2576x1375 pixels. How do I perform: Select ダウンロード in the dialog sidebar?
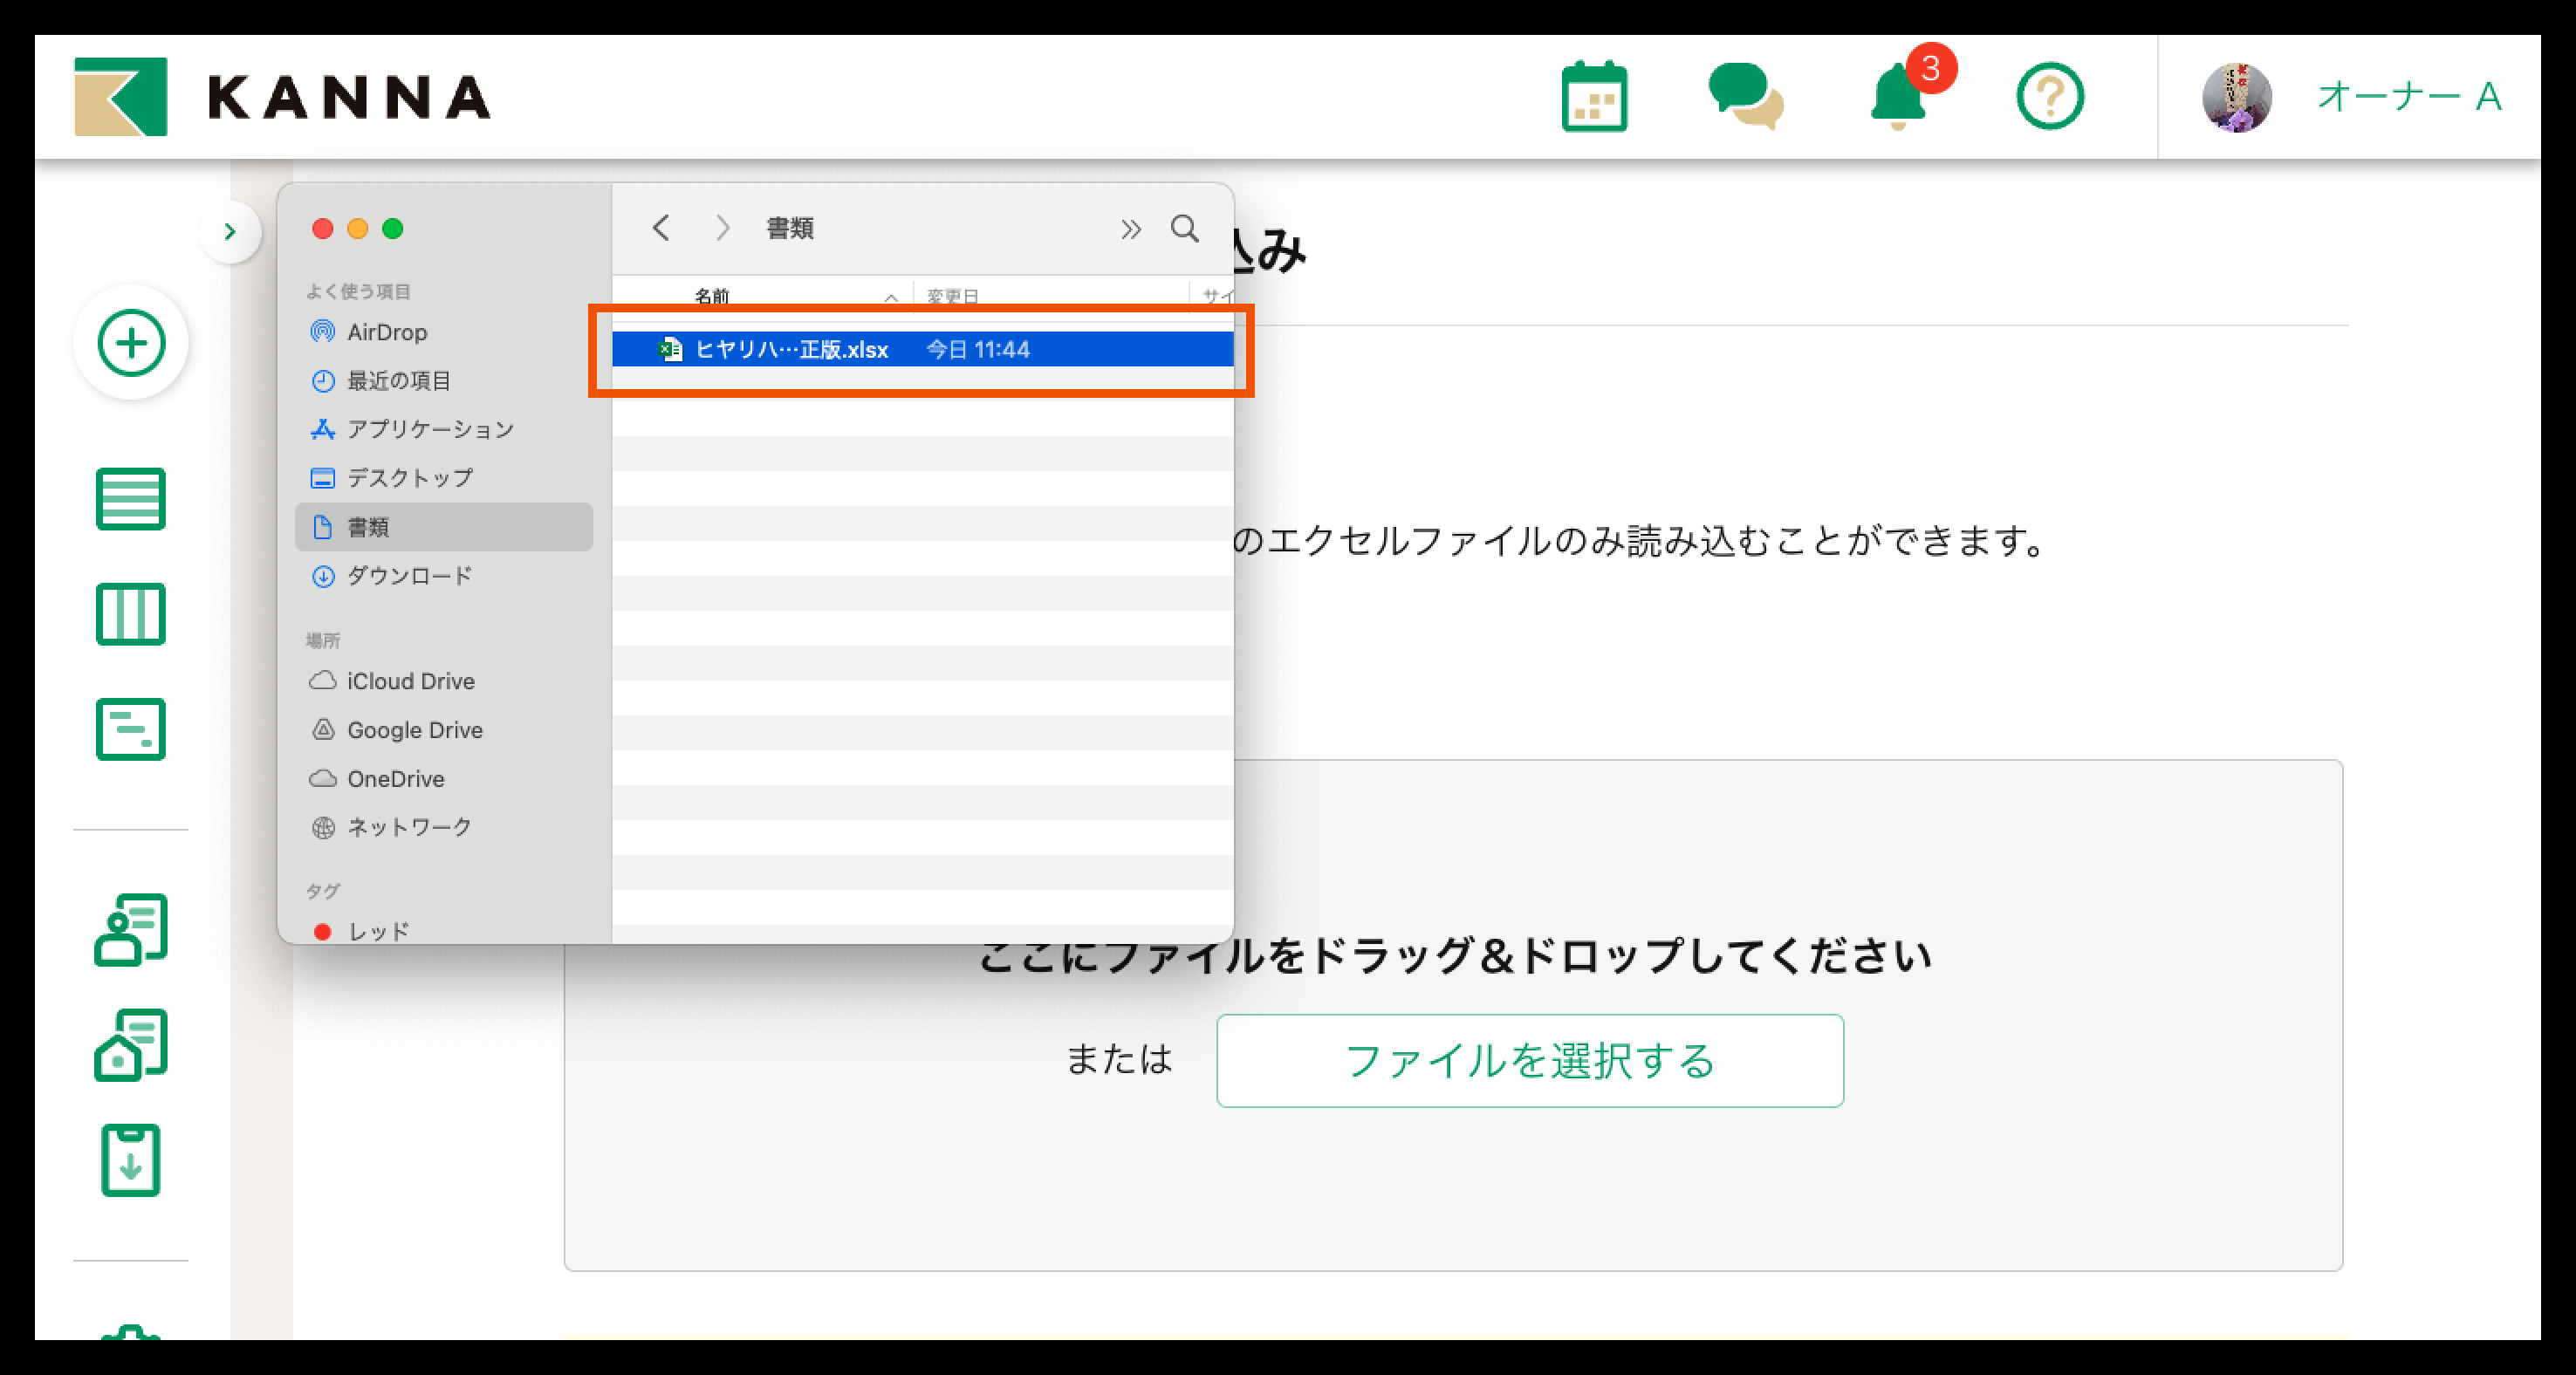(x=409, y=576)
